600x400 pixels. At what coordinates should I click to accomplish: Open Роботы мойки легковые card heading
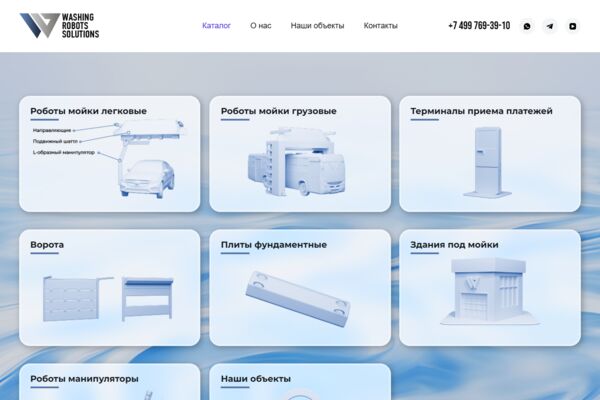coord(88,111)
